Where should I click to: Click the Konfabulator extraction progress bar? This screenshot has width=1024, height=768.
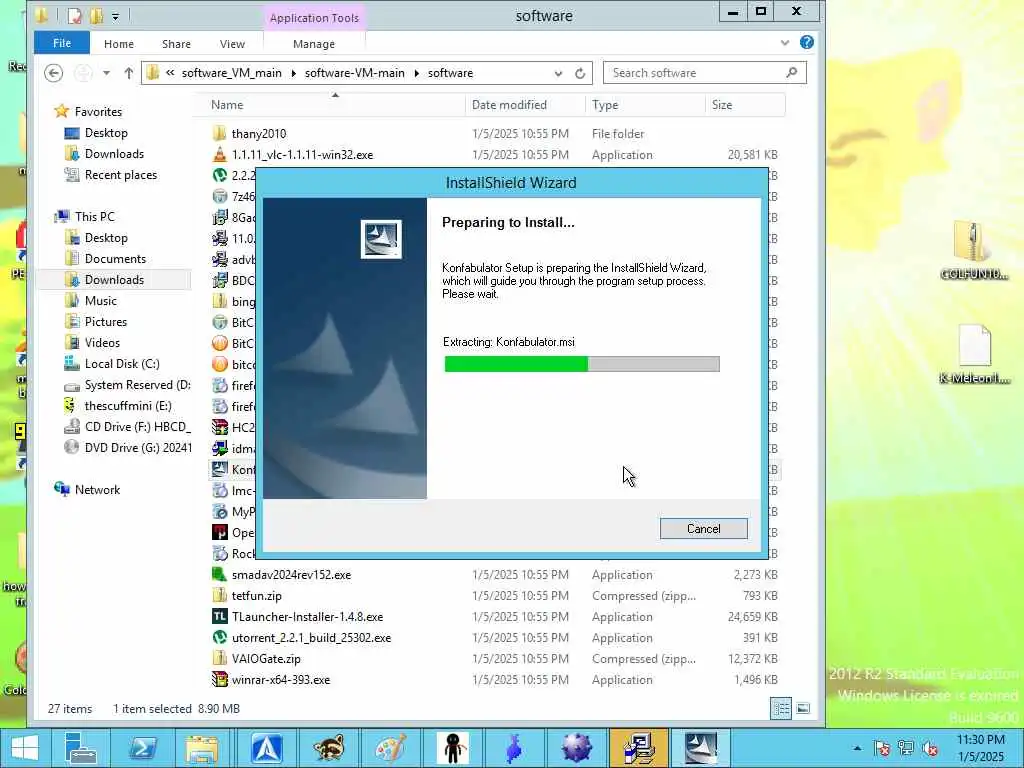click(x=582, y=364)
